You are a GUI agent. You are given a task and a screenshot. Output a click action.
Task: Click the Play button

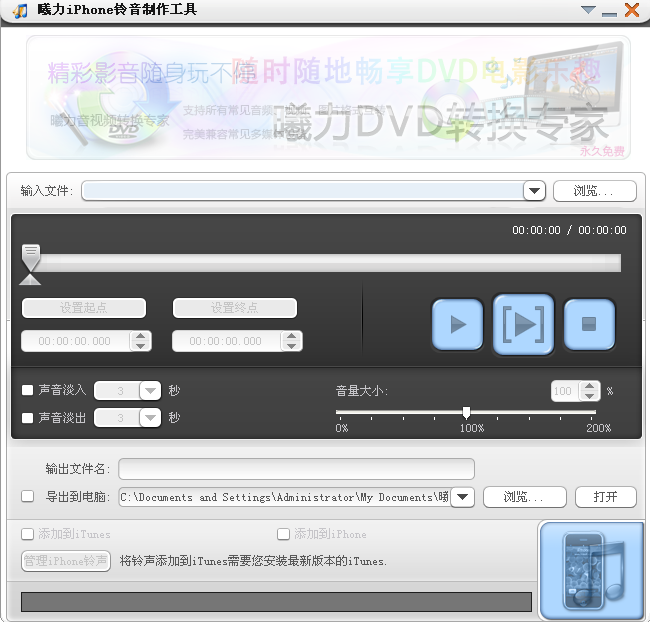pyautogui.click(x=458, y=324)
